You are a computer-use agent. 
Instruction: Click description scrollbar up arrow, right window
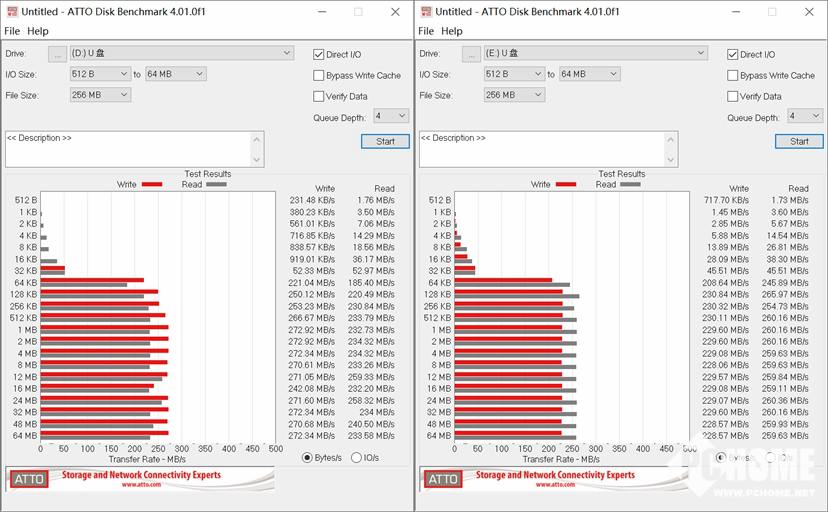click(x=671, y=139)
